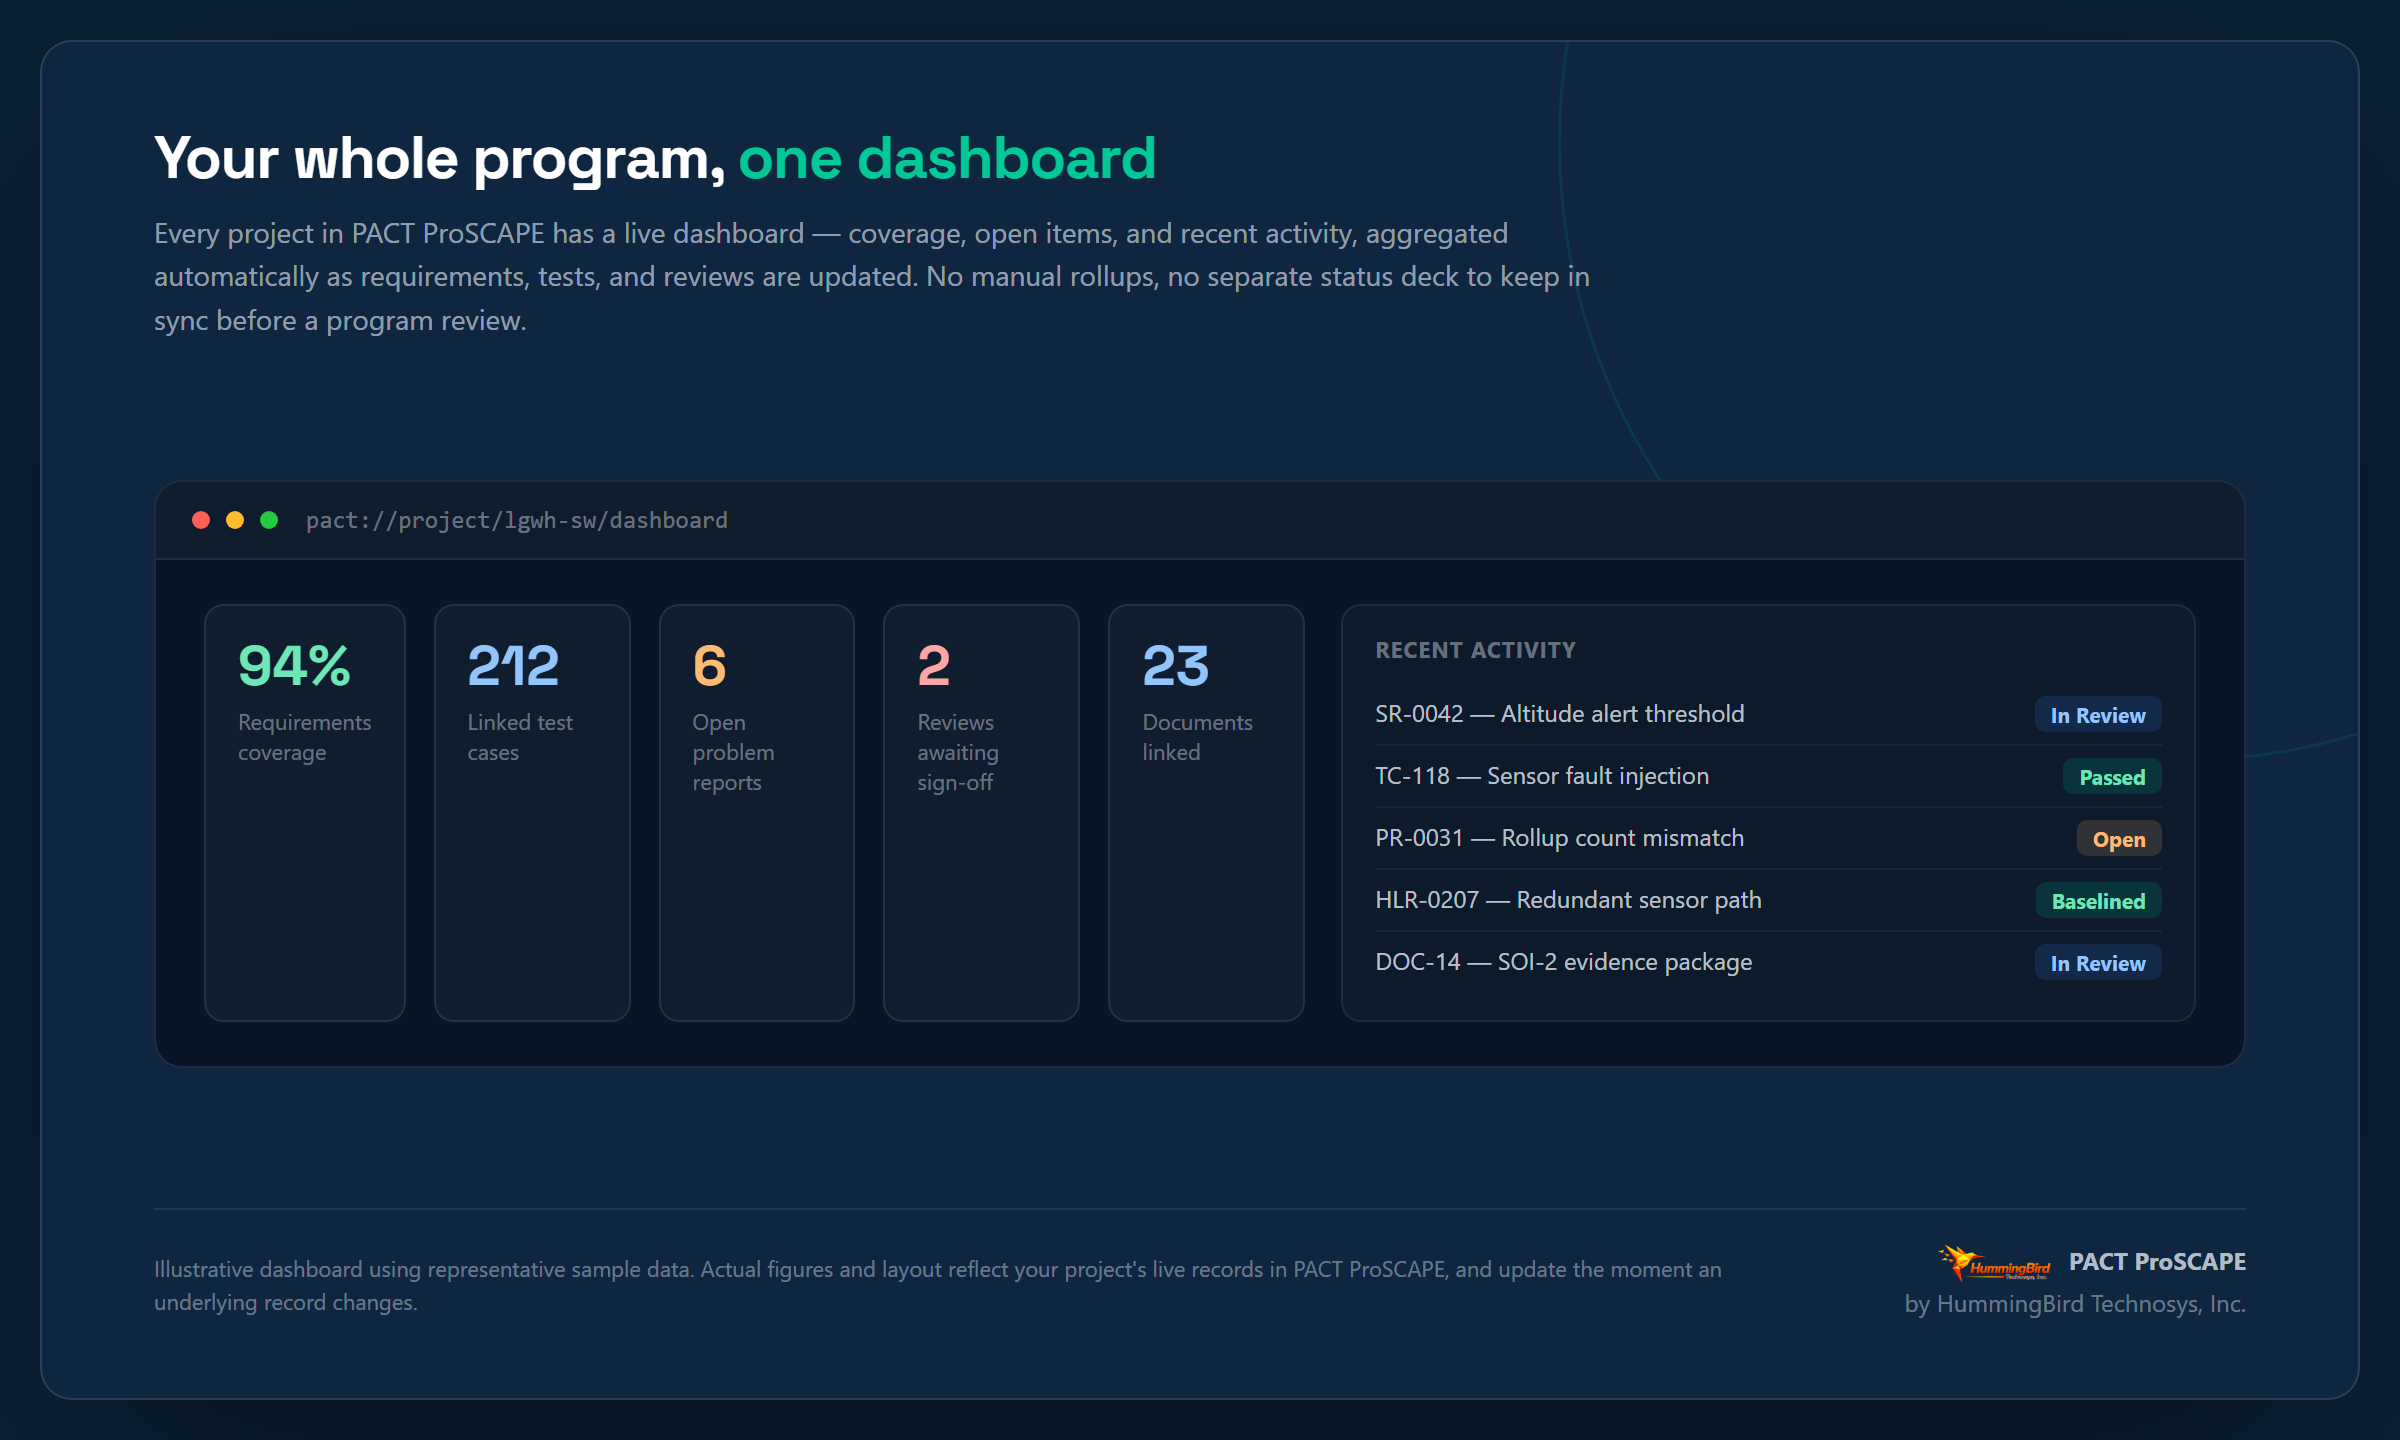This screenshot has height=1440, width=2400.
Task: Click the 'Illustrative dashboard using representative sample data' disclaimer
Action: tap(938, 1285)
